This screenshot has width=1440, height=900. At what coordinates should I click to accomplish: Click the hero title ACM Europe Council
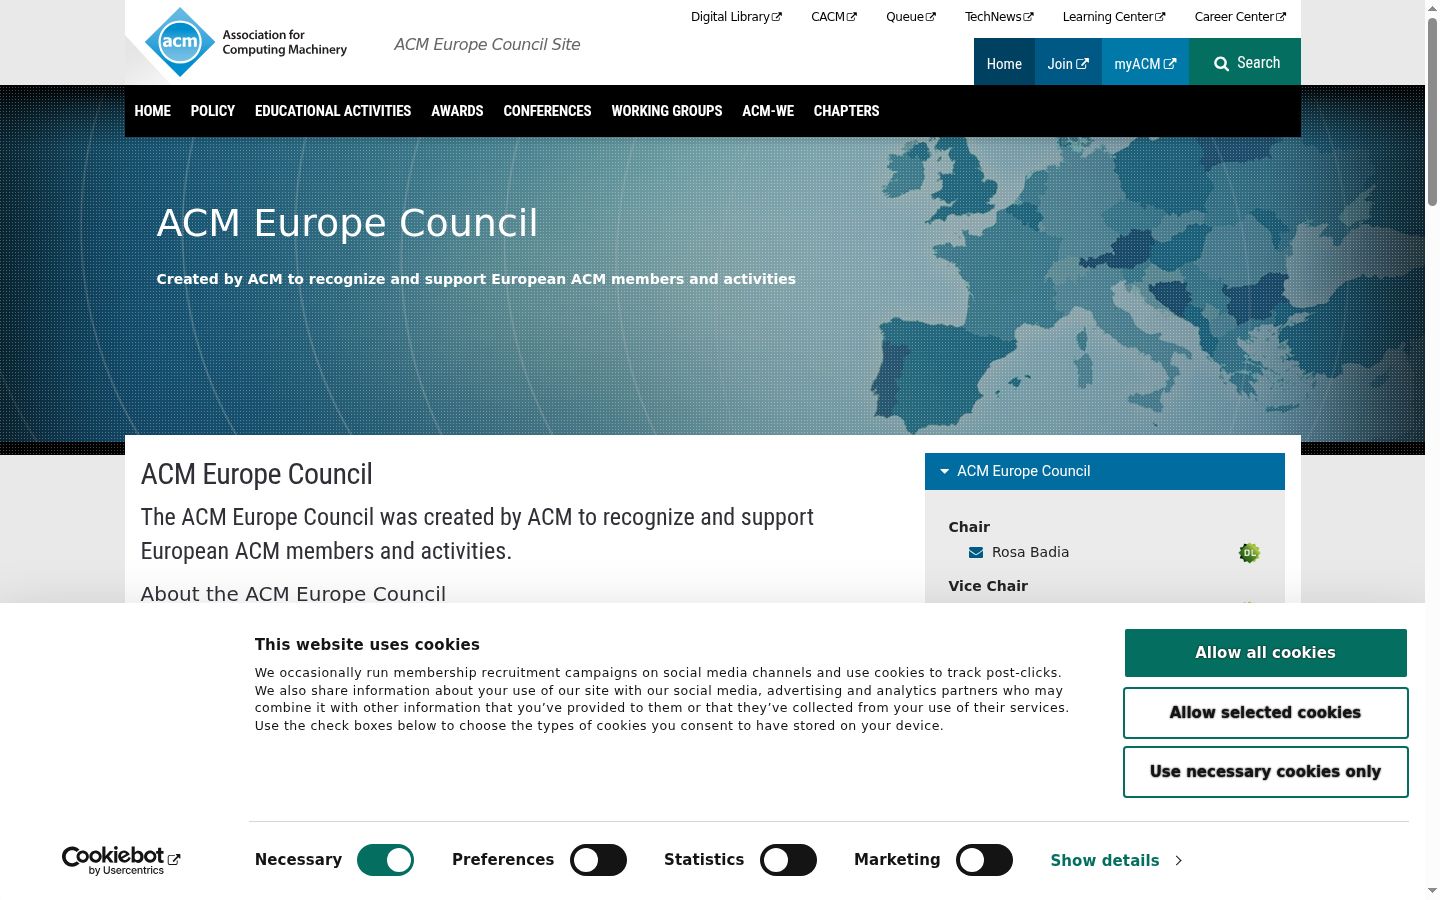tap(347, 223)
